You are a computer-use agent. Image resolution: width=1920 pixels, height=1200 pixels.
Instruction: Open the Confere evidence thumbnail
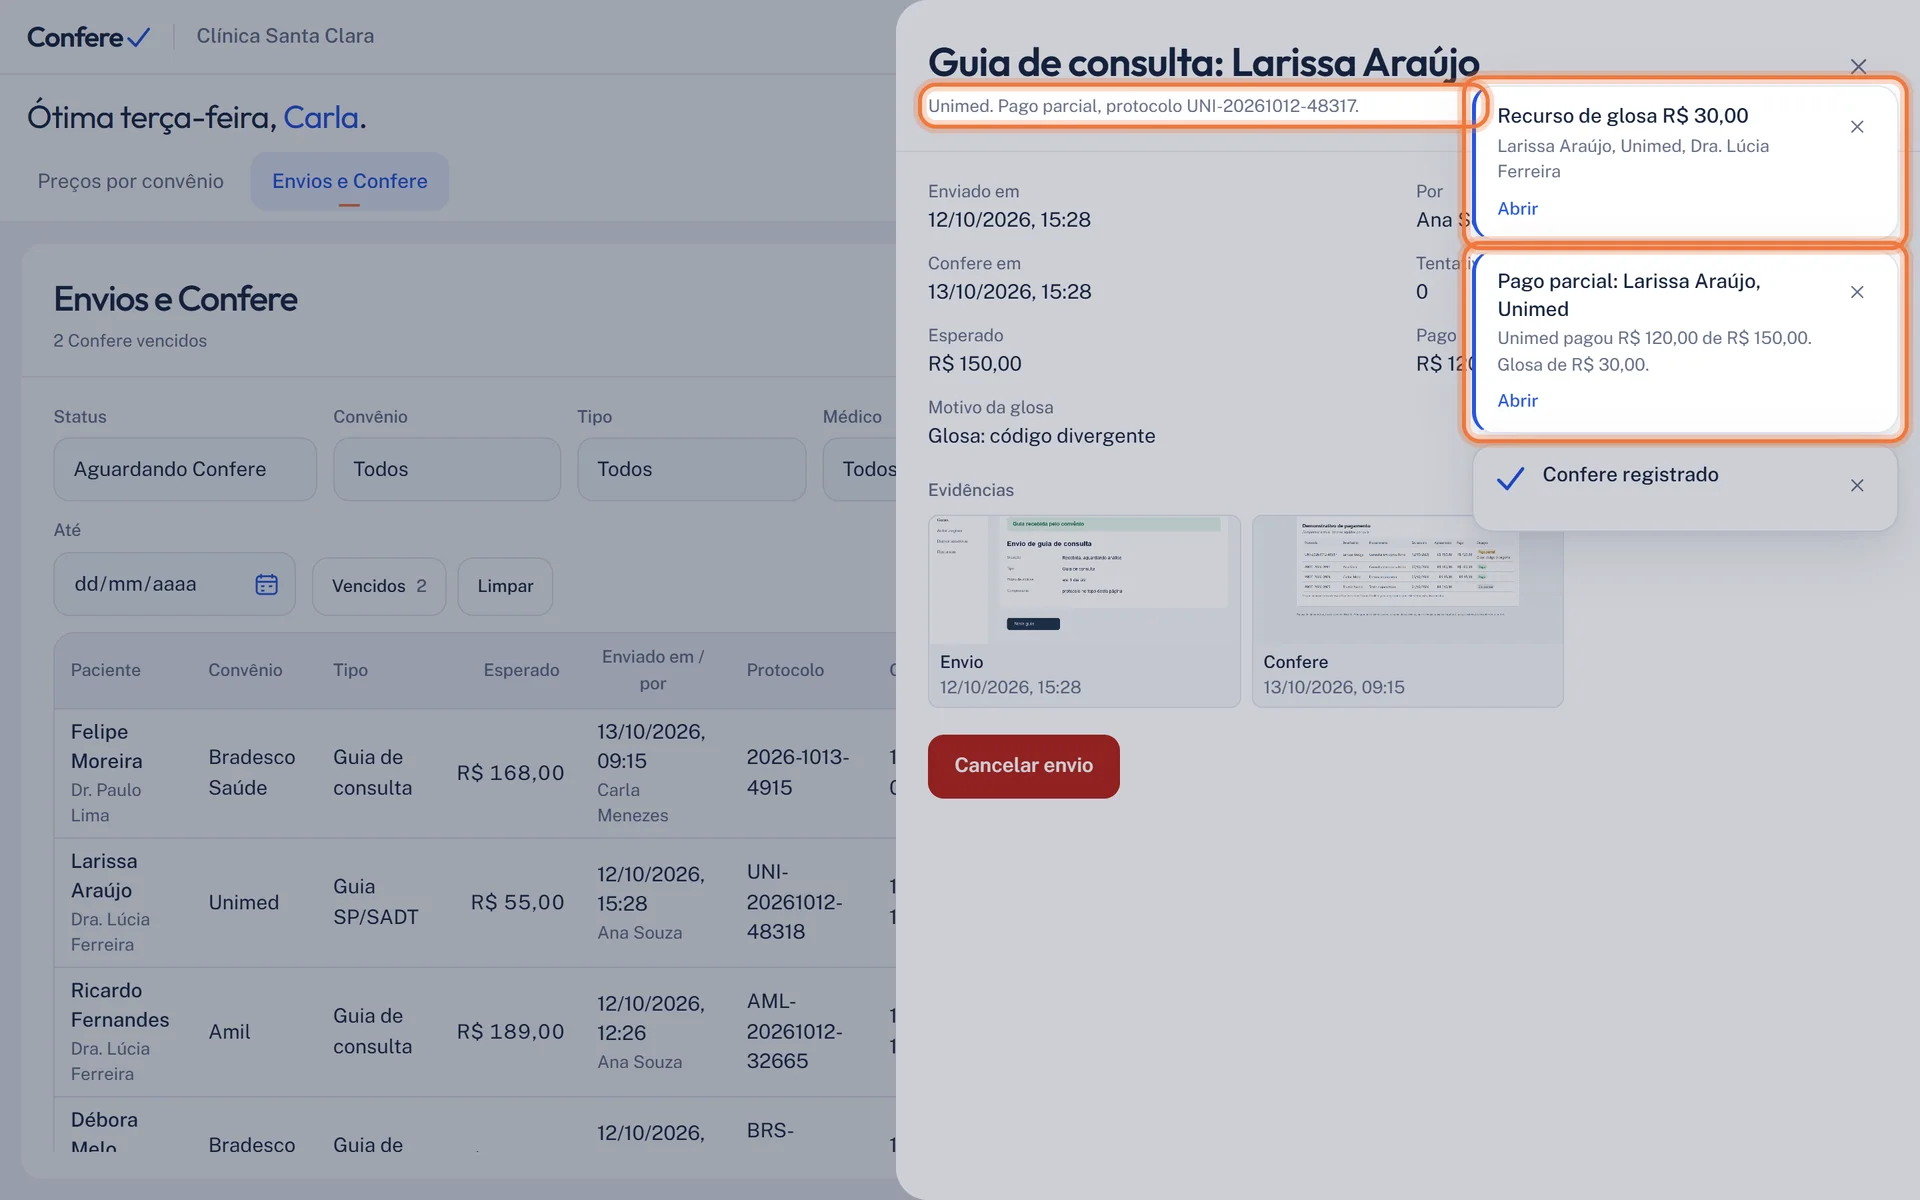[x=1407, y=611]
